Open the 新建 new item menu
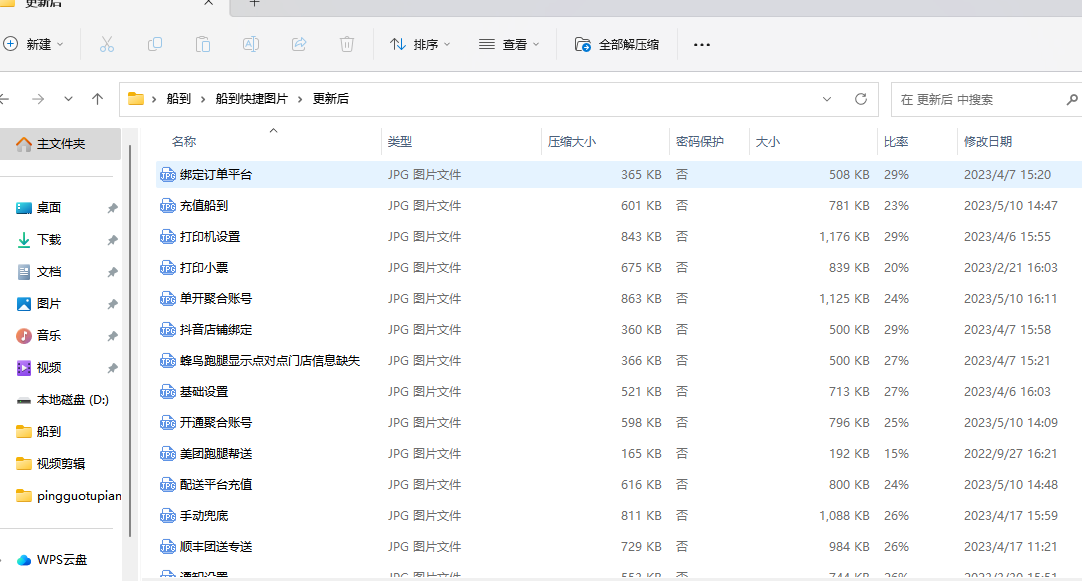The image size is (1082, 581). pos(36,44)
